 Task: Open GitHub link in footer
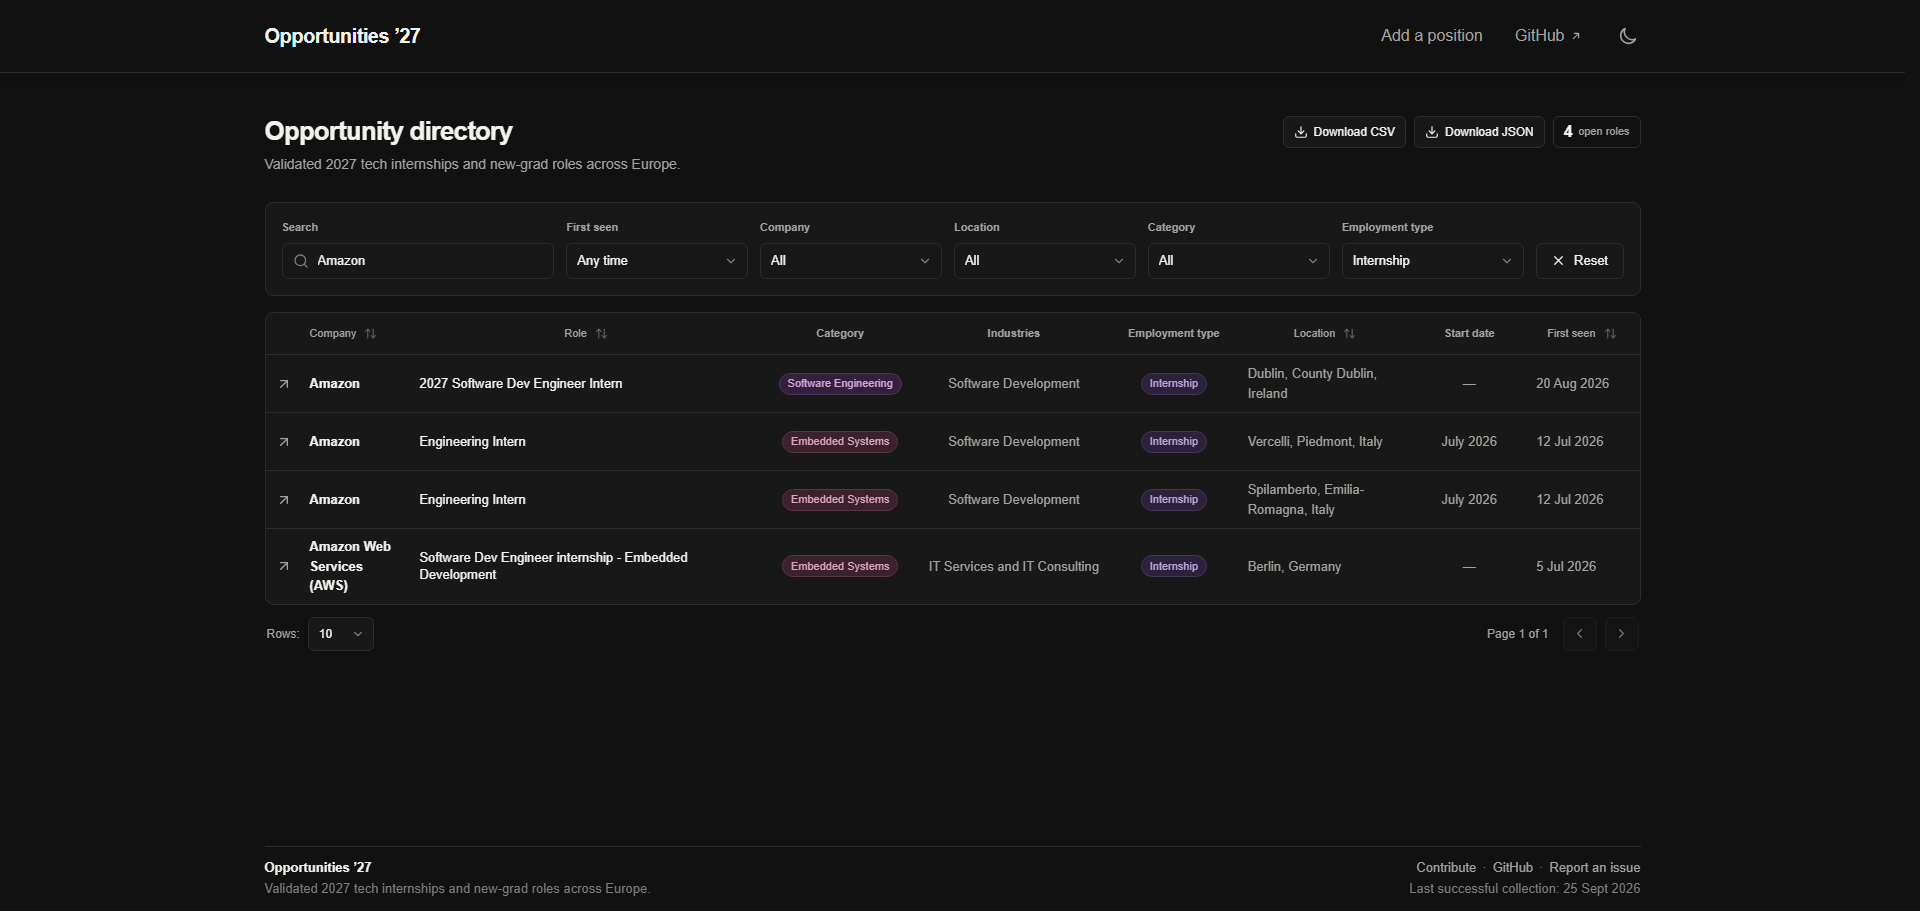click(1513, 868)
